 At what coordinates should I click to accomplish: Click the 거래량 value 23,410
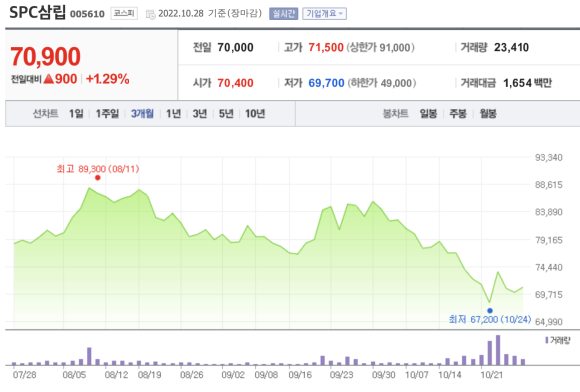tap(511, 47)
